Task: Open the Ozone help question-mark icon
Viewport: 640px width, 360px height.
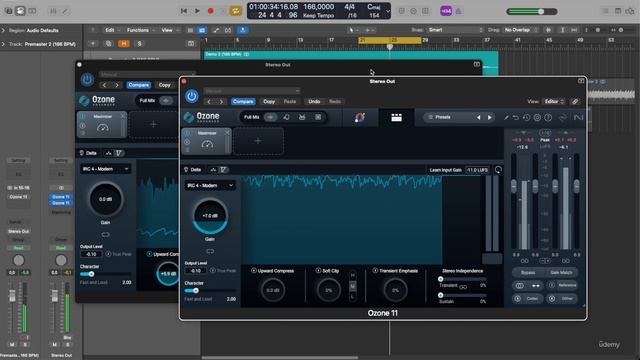Action: 548,118
